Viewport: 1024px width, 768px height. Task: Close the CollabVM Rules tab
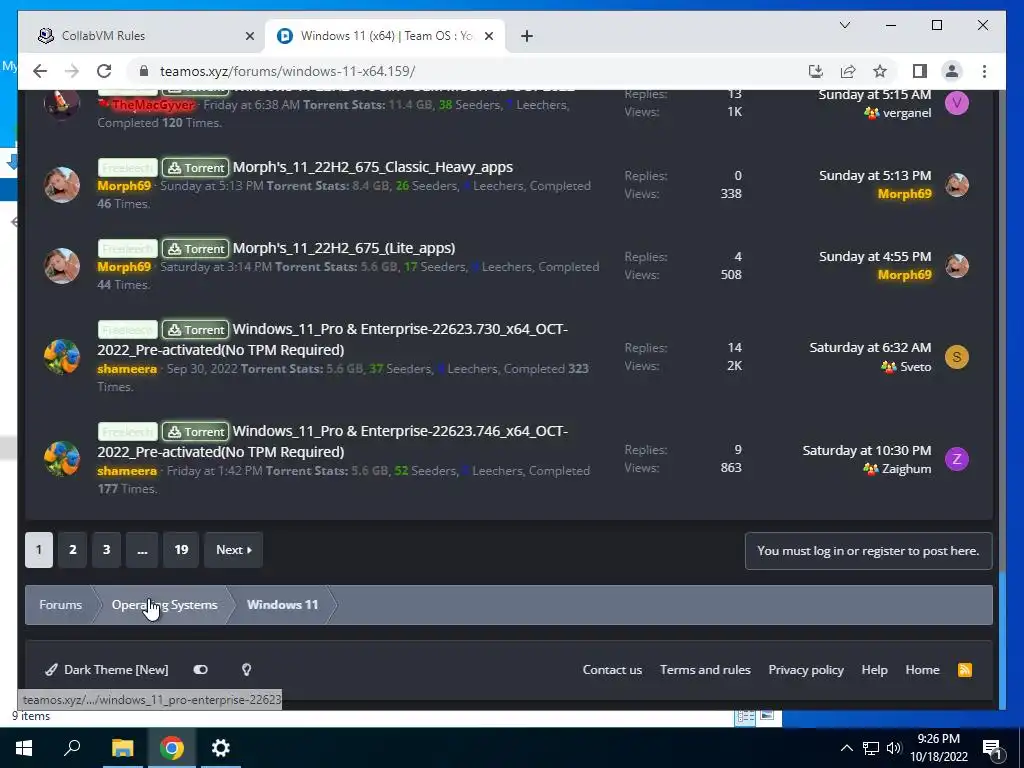pyautogui.click(x=249, y=36)
